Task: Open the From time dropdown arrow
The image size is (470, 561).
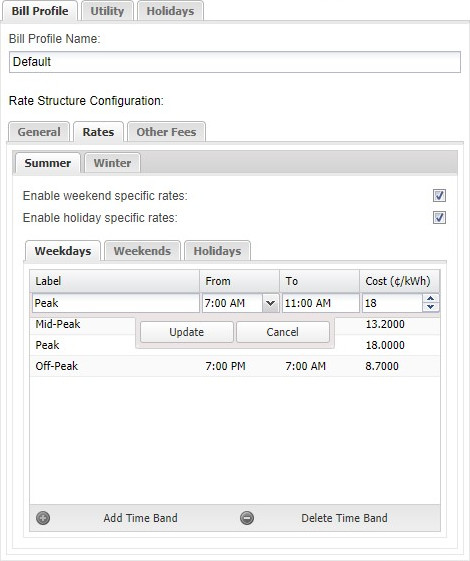Action: click(x=270, y=303)
